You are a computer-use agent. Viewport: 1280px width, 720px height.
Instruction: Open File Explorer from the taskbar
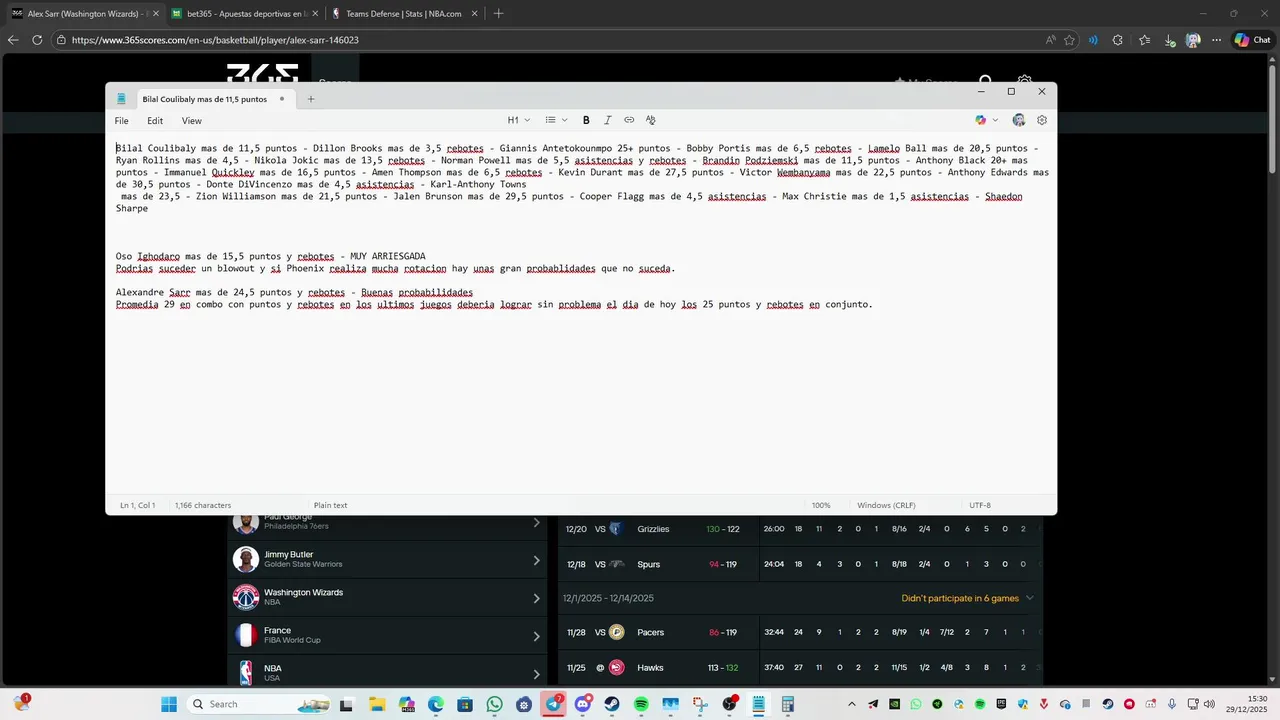pos(377,704)
